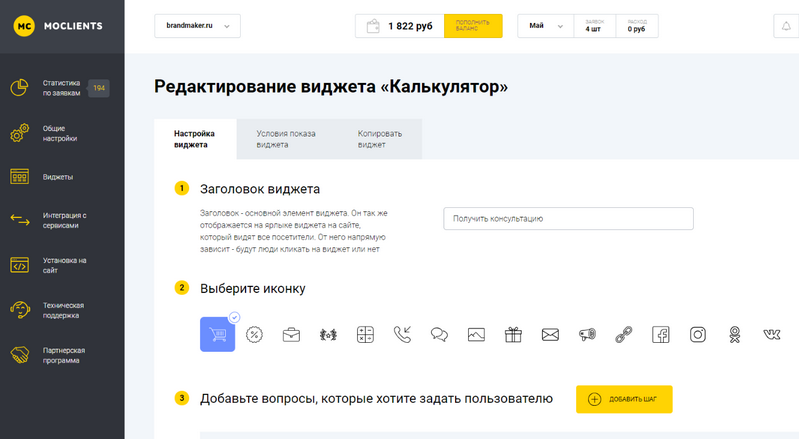Pick the VK icon
799x439 pixels.
(x=771, y=335)
